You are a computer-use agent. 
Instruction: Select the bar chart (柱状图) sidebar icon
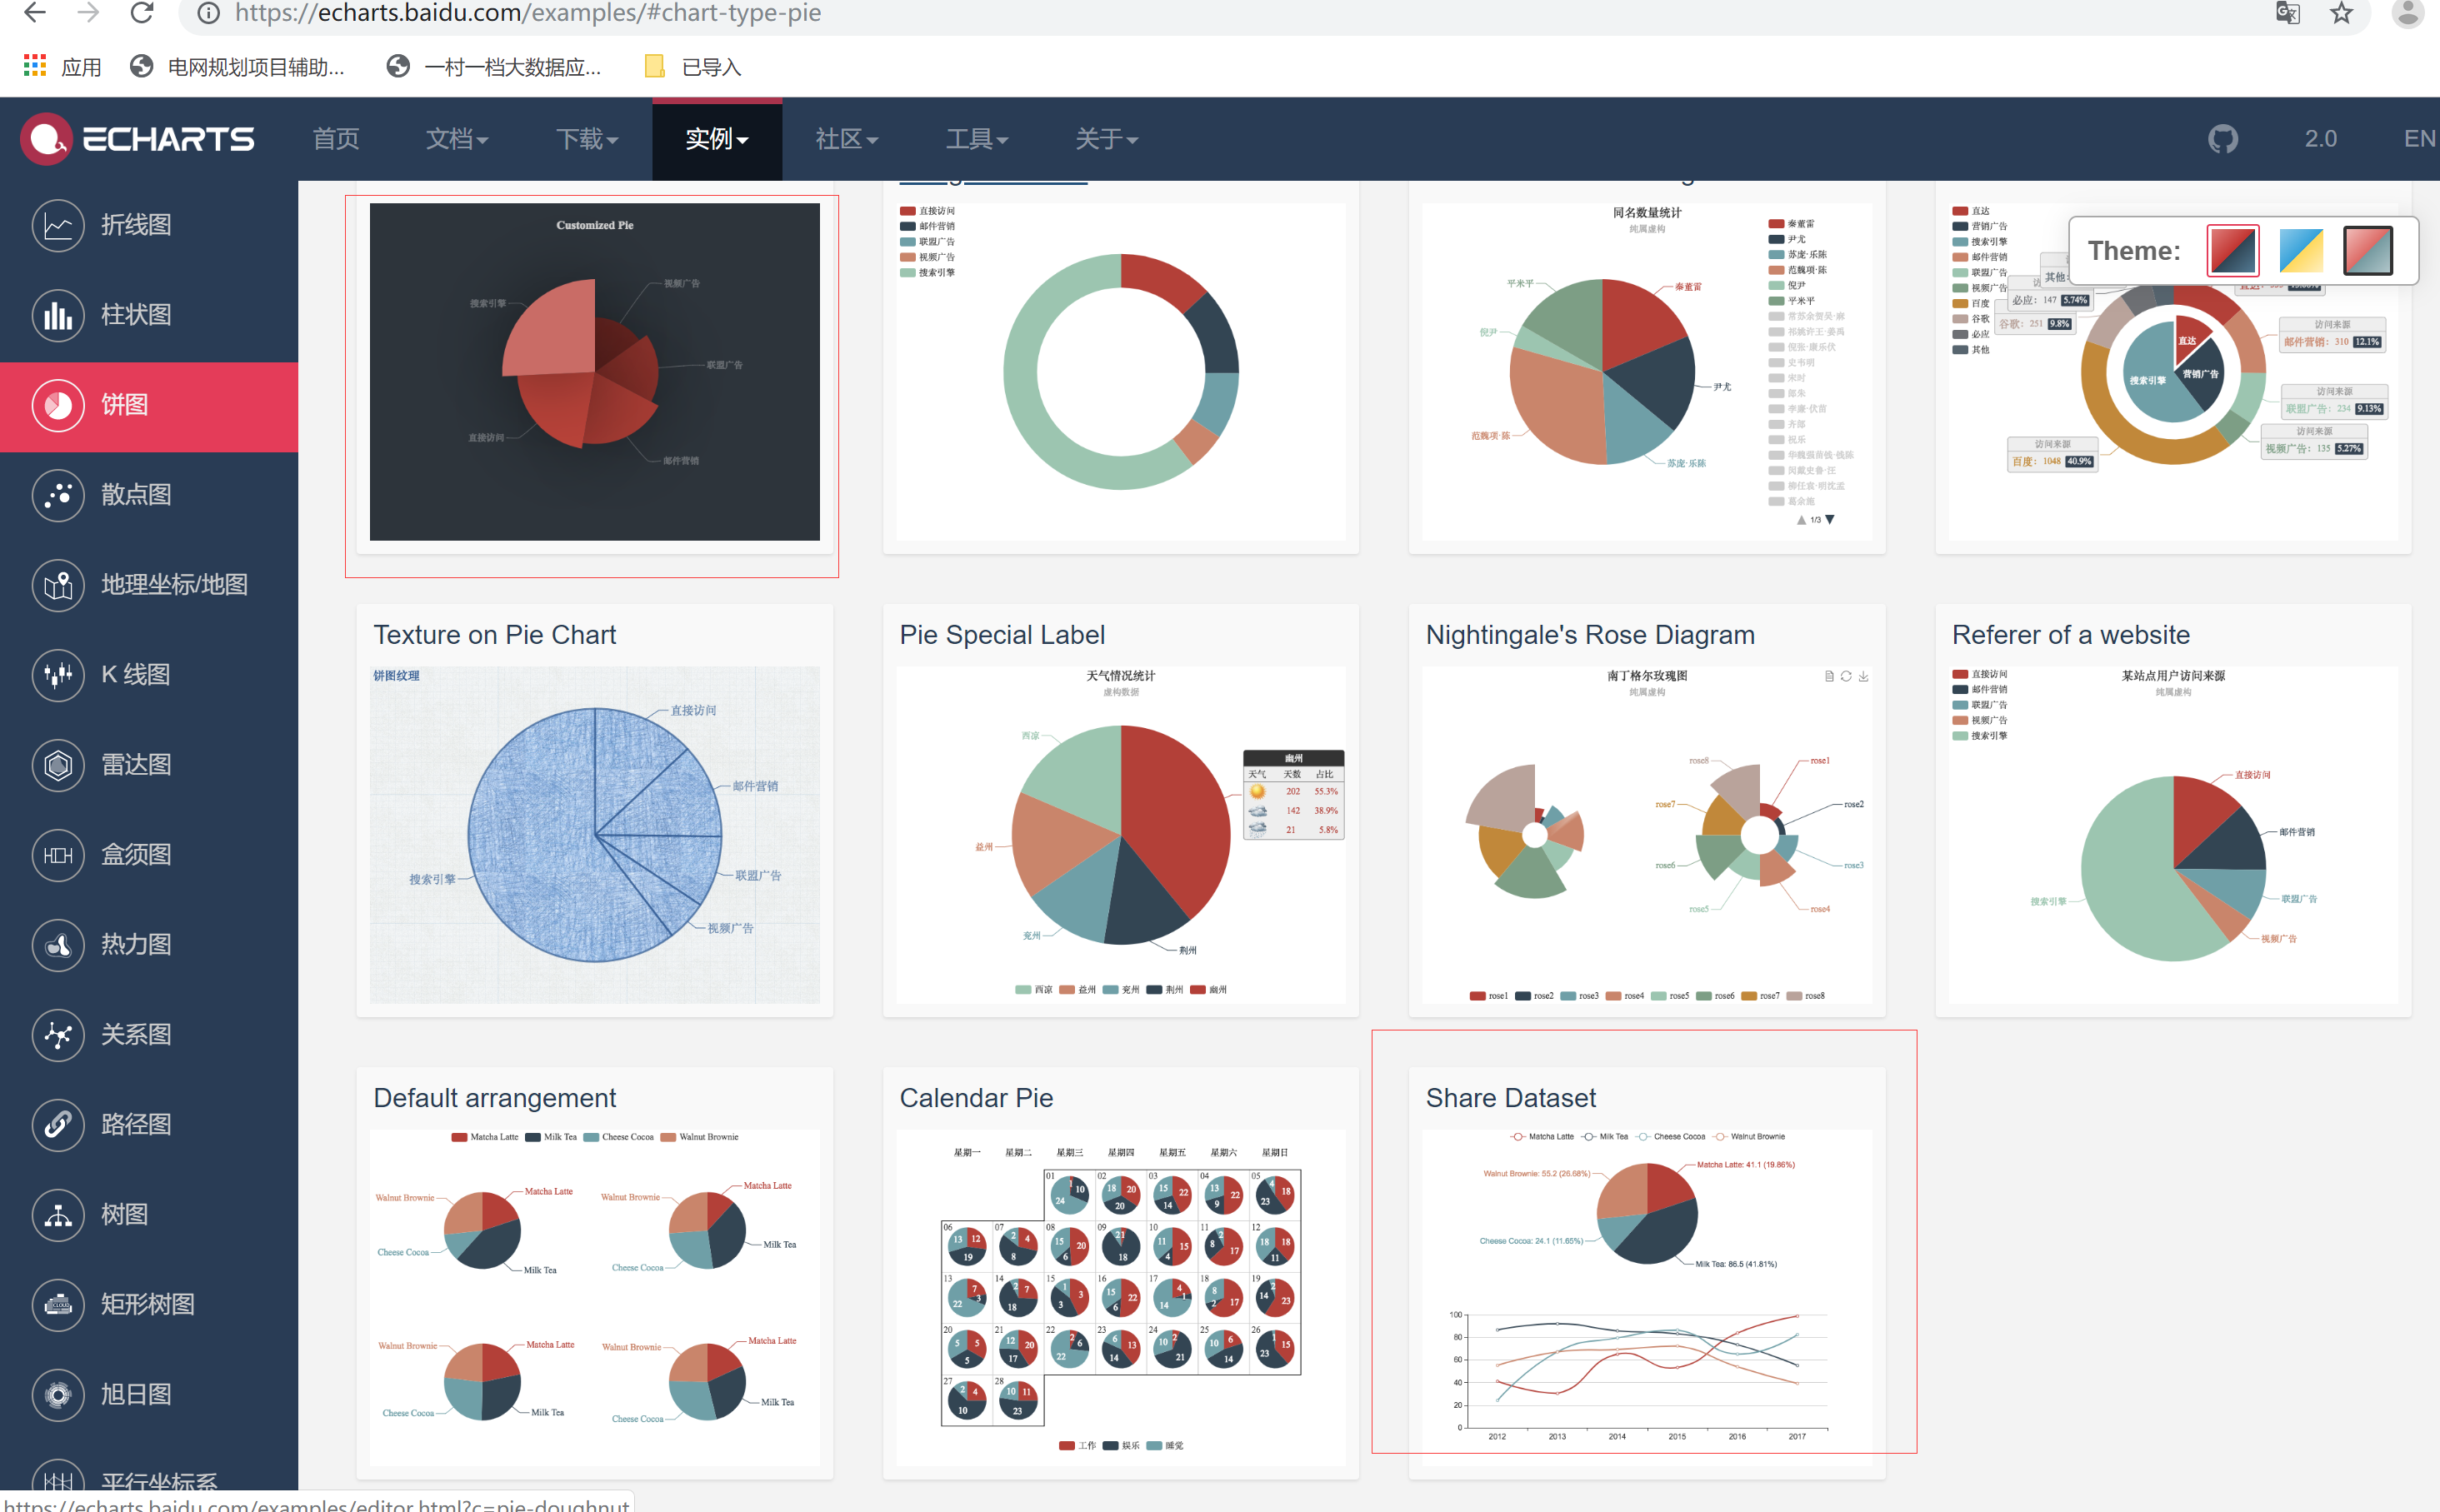click(58, 315)
